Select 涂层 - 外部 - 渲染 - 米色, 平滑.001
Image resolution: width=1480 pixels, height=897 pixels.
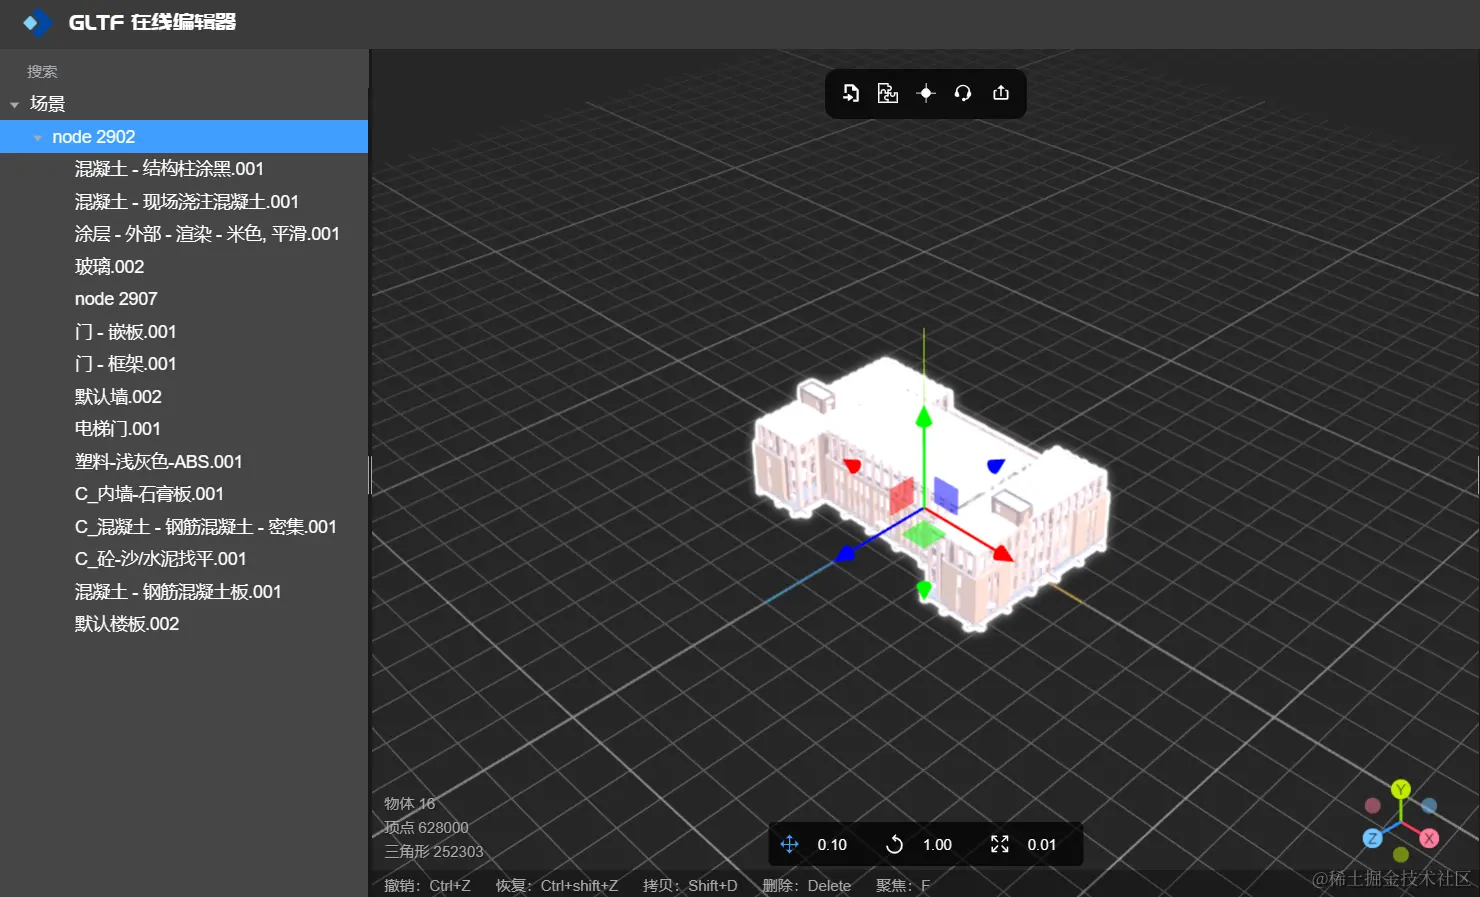(184, 234)
